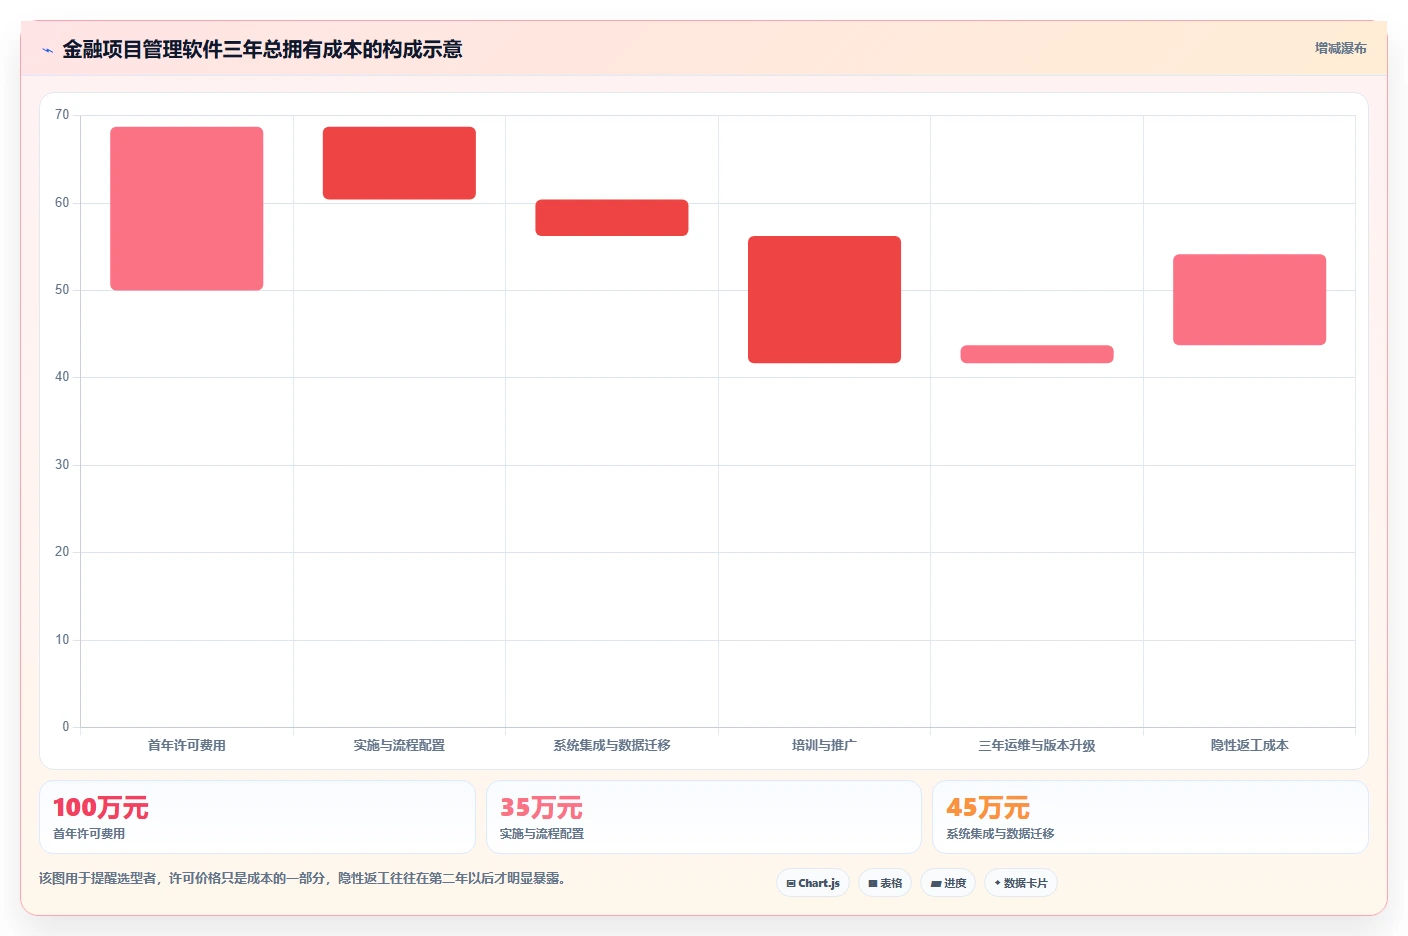
Task: Open the 35万元 实施与流程配置 data card
Action: tap(704, 817)
